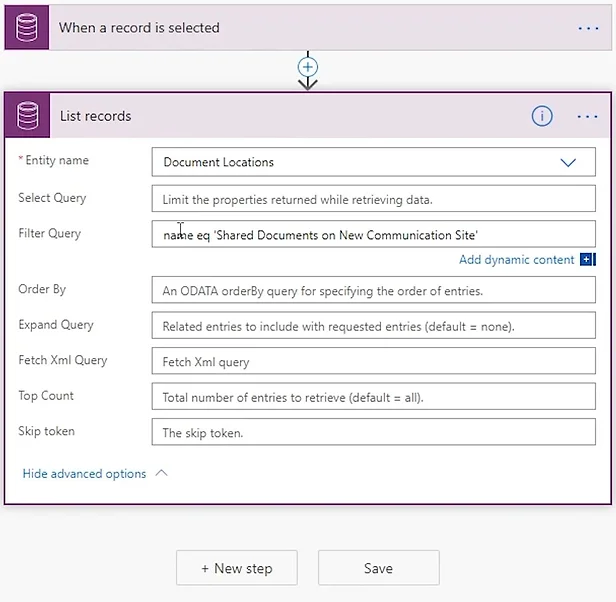Select the 'When a record is selected' title
The image size is (616, 602).
click(x=139, y=28)
